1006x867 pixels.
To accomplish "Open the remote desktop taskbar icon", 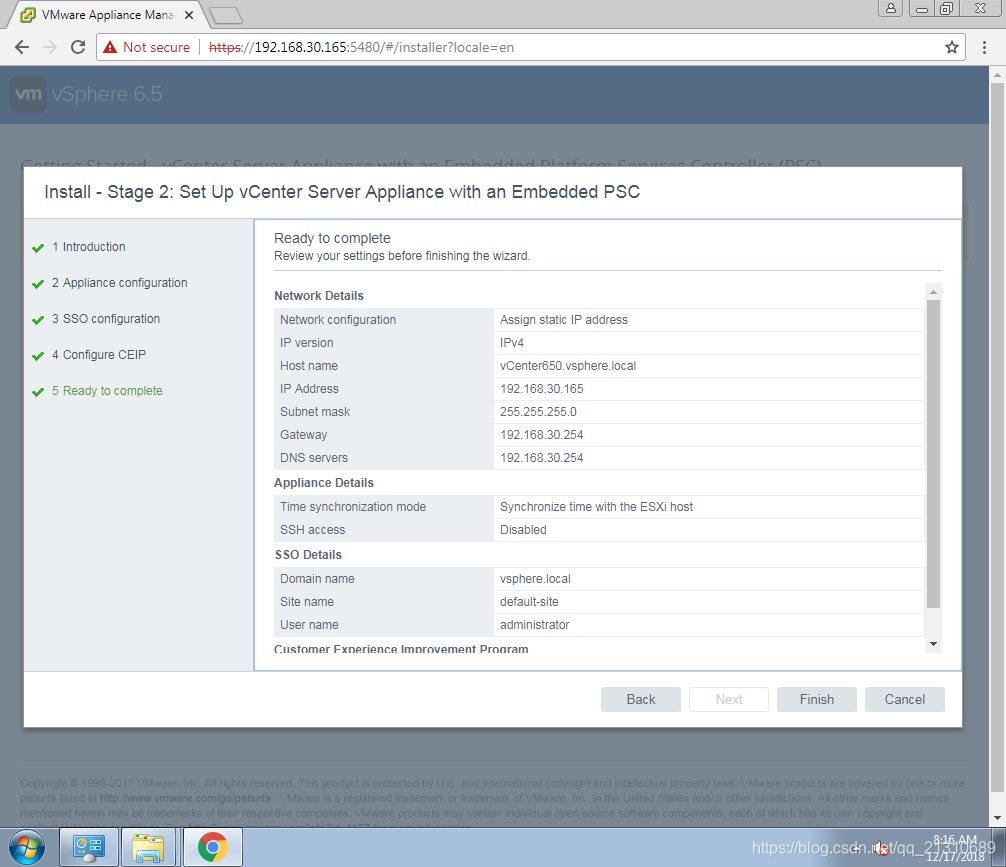I will click(89, 847).
